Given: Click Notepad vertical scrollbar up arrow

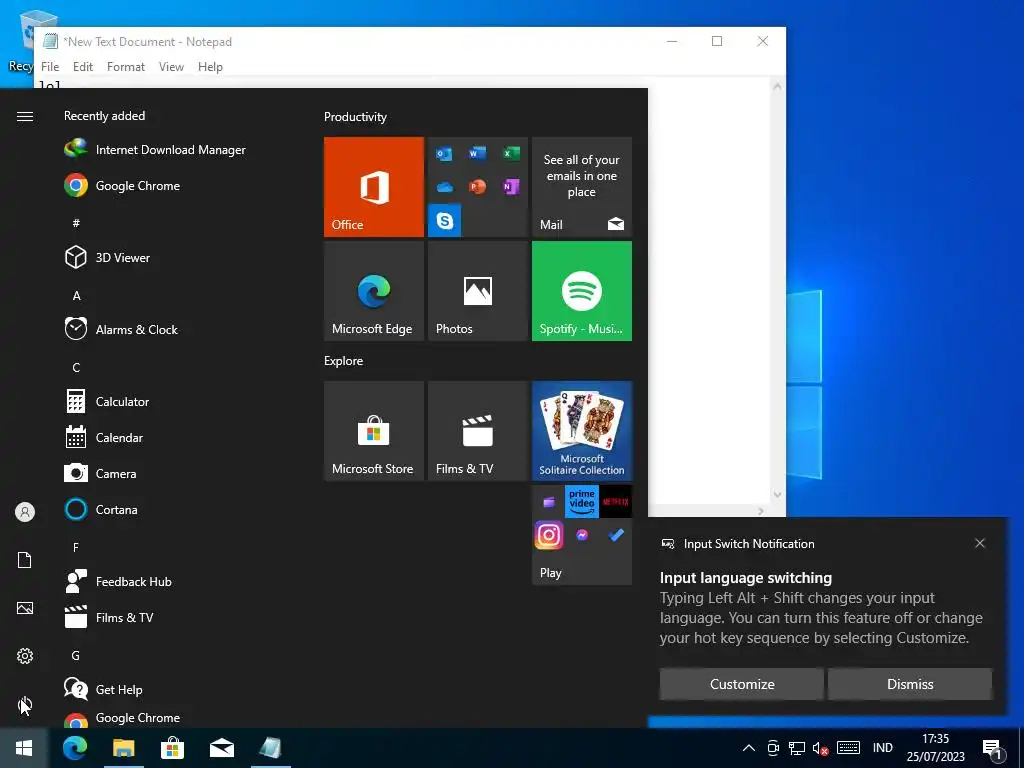Looking at the screenshot, I should (x=777, y=86).
